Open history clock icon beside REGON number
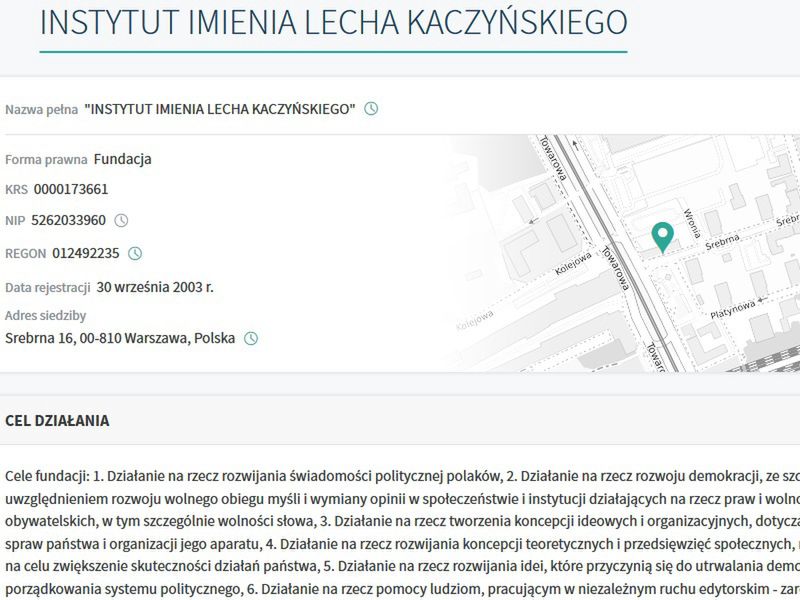 pyautogui.click(x=135, y=254)
